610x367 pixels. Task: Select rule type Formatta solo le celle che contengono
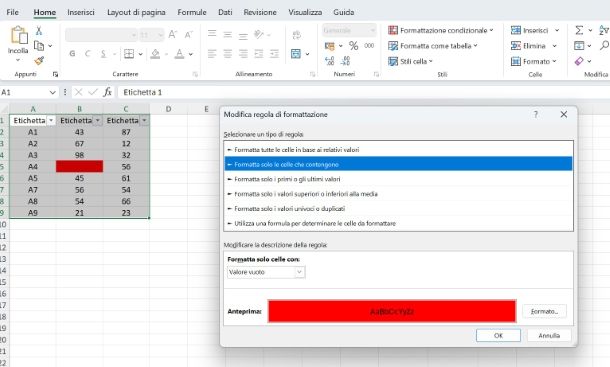(398, 164)
